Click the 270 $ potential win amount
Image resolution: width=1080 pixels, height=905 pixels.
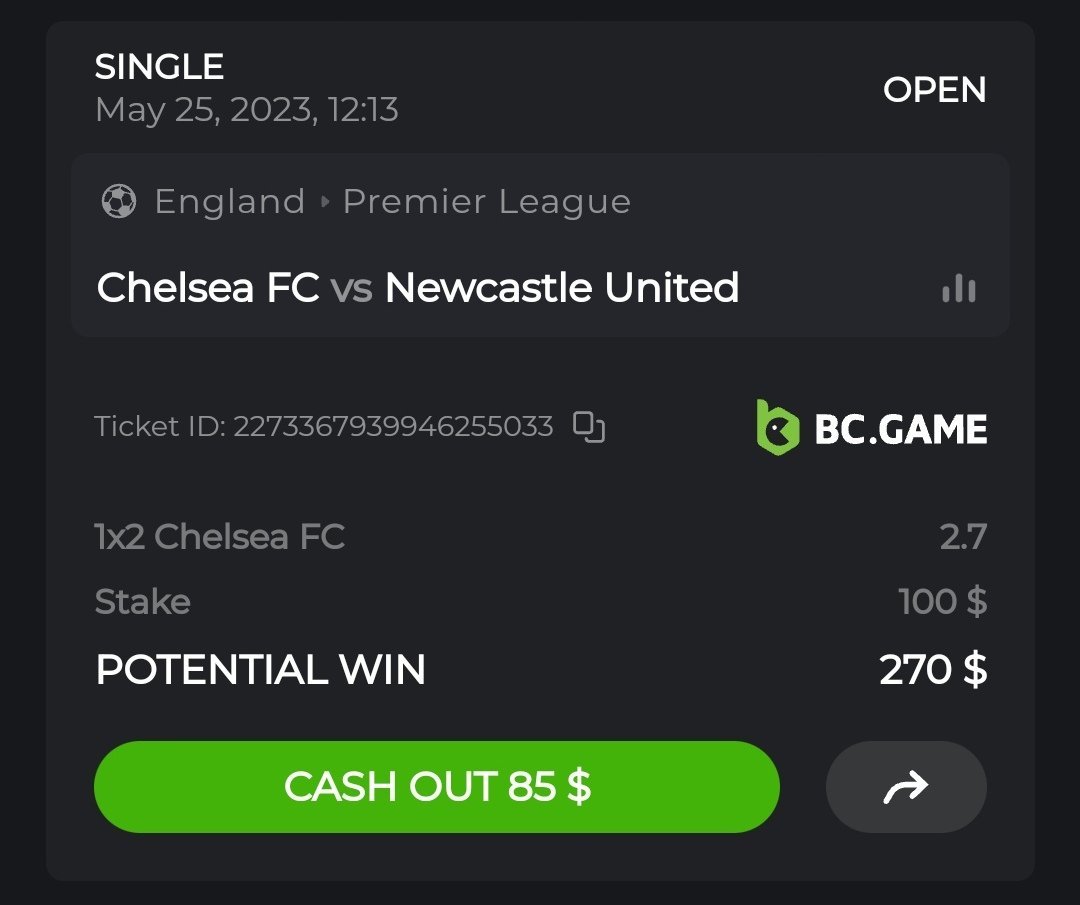[933, 669]
